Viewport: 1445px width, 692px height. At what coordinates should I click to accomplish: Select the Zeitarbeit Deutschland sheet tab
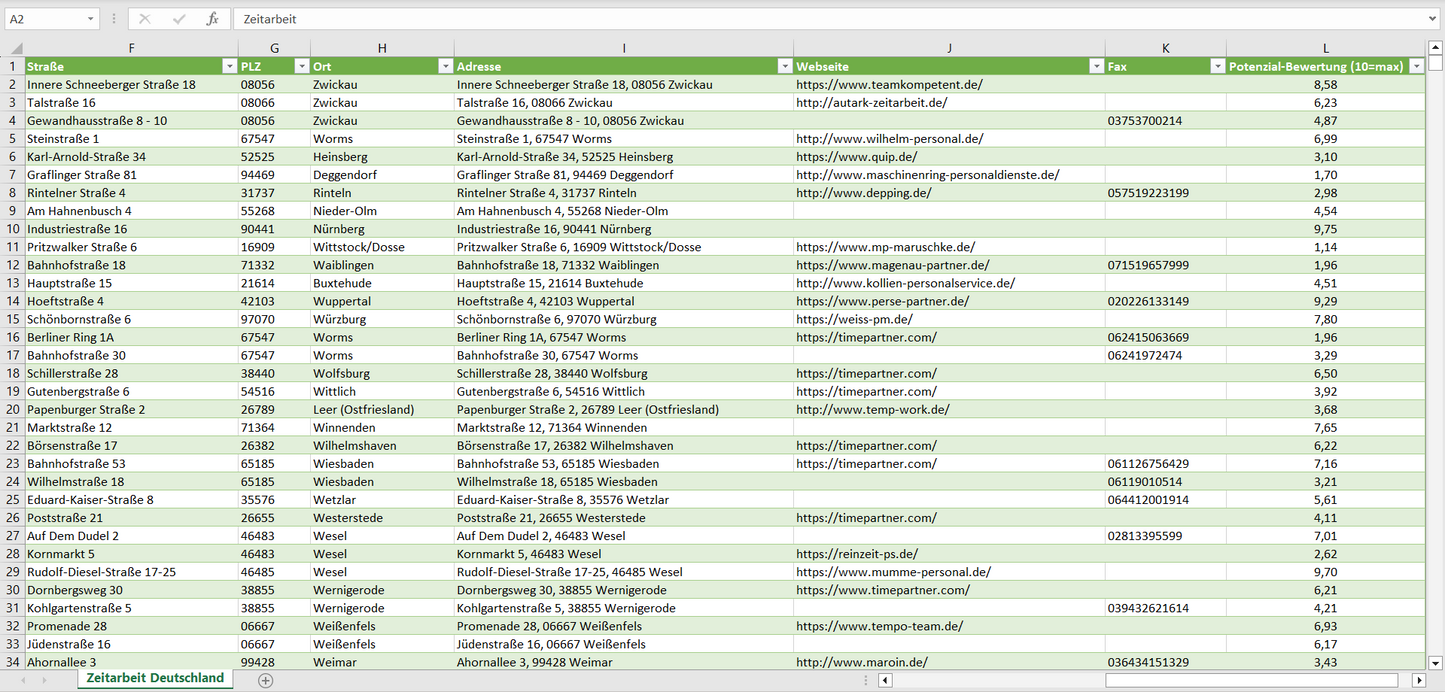point(155,678)
